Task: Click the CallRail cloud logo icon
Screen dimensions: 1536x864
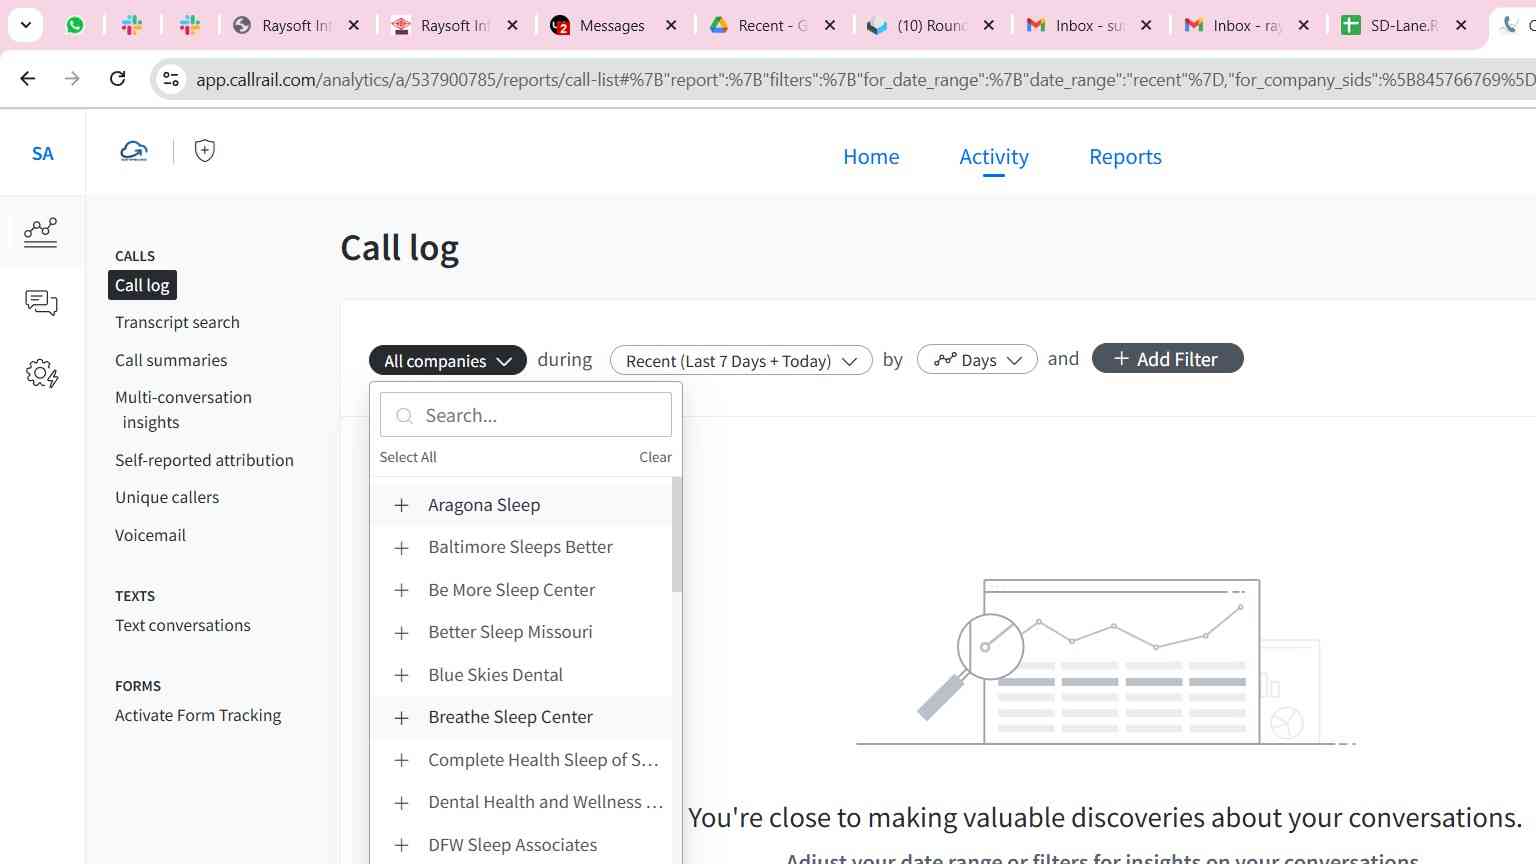Action: 134,152
